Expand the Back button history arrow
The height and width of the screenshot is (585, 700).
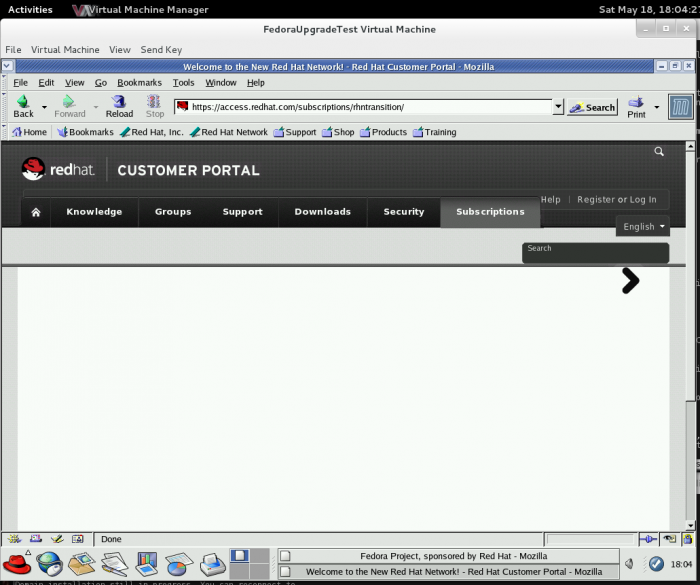pos(44,106)
